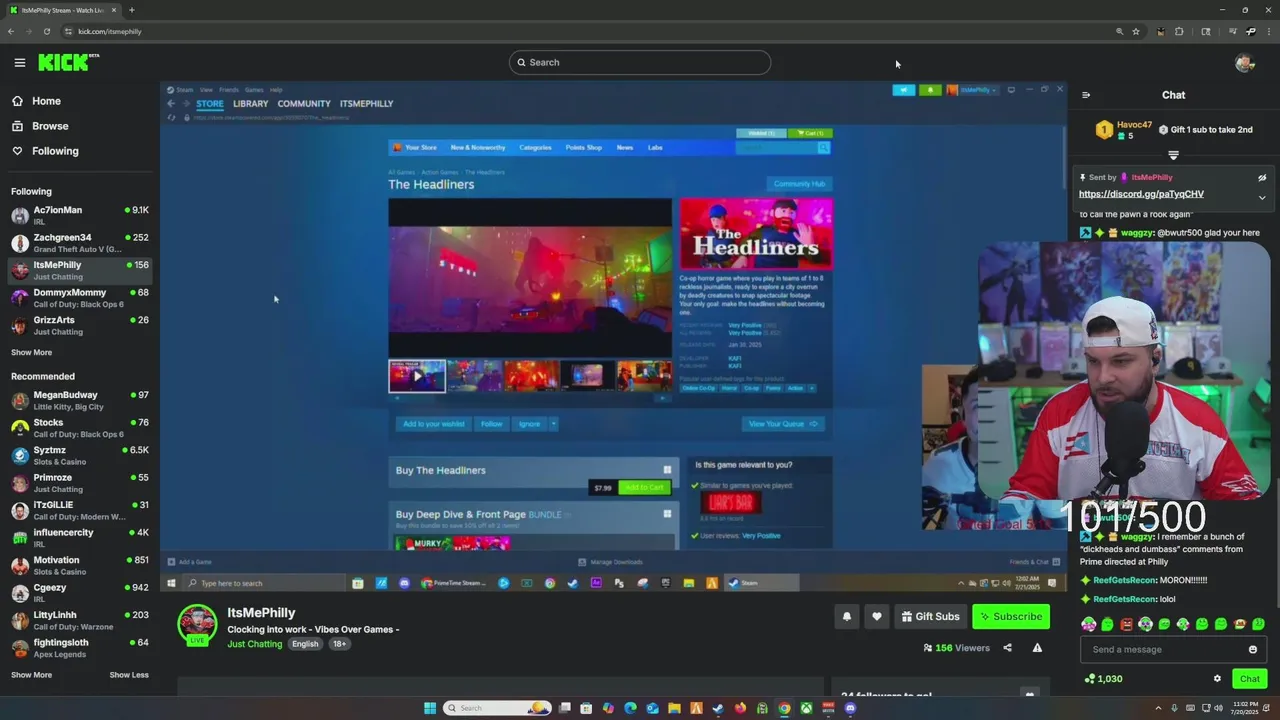Reload the page in the browser toolbar
The width and height of the screenshot is (1280, 720).
[46, 31]
